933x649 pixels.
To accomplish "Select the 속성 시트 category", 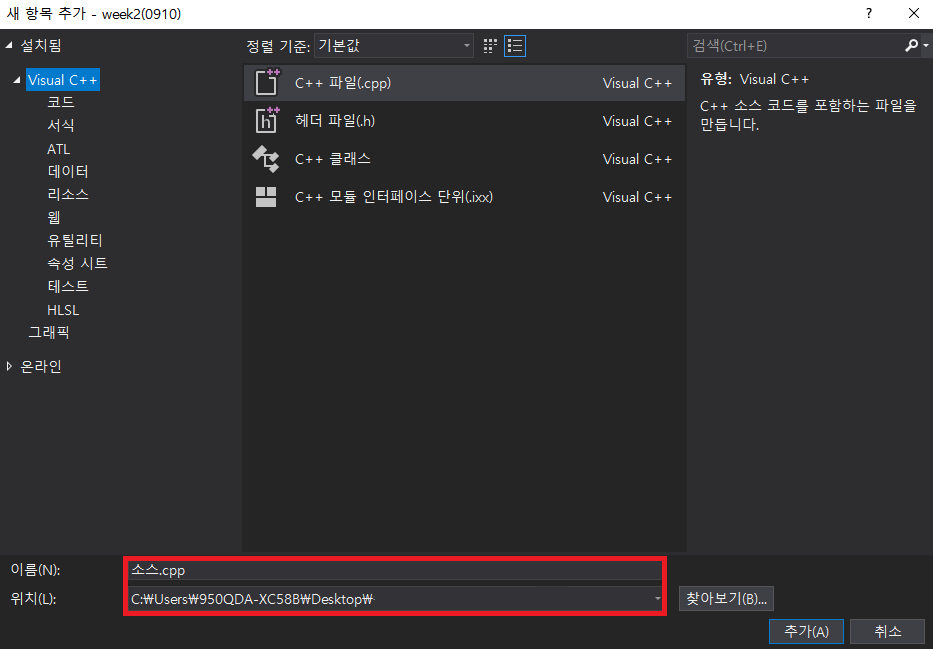I will 77,263.
